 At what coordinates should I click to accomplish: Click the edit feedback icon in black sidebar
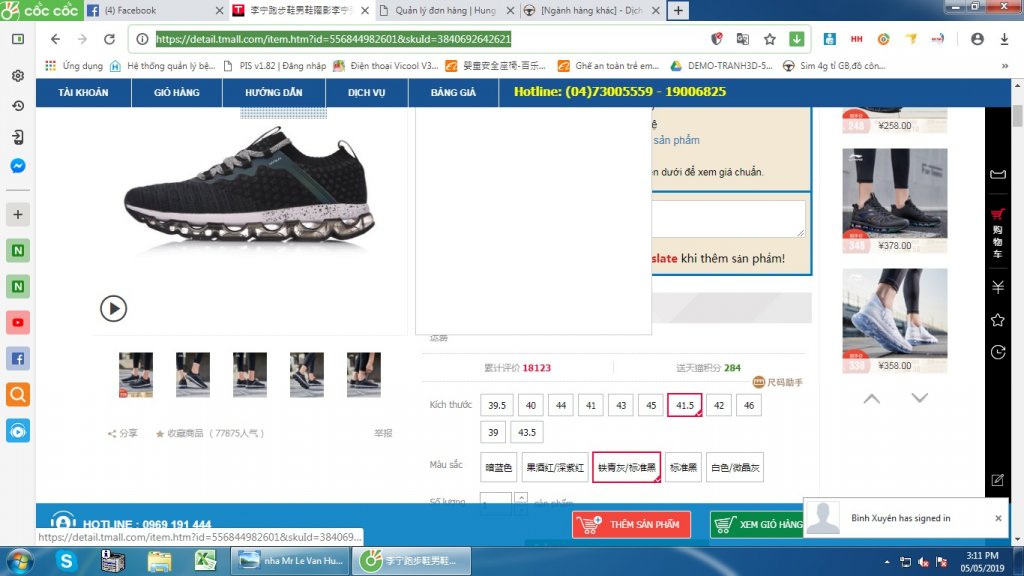click(x=997, y=480)
